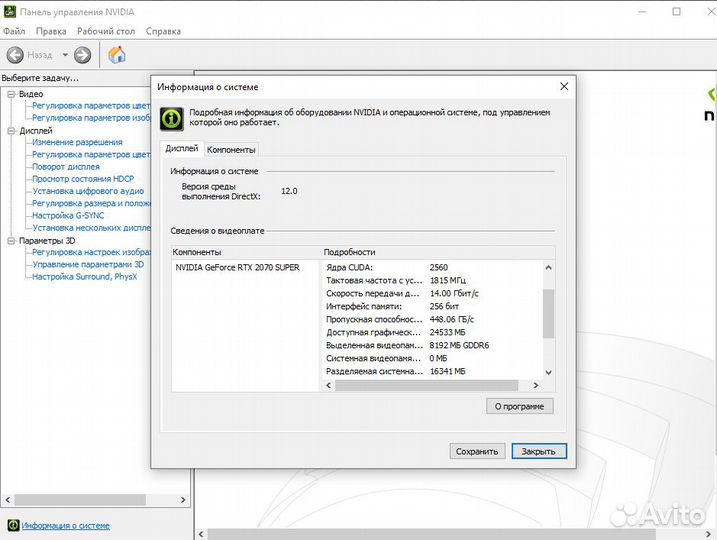Open Установка нескольких дисплеев task
This screenshot has height=540, width=717.
tap(91, 228)
